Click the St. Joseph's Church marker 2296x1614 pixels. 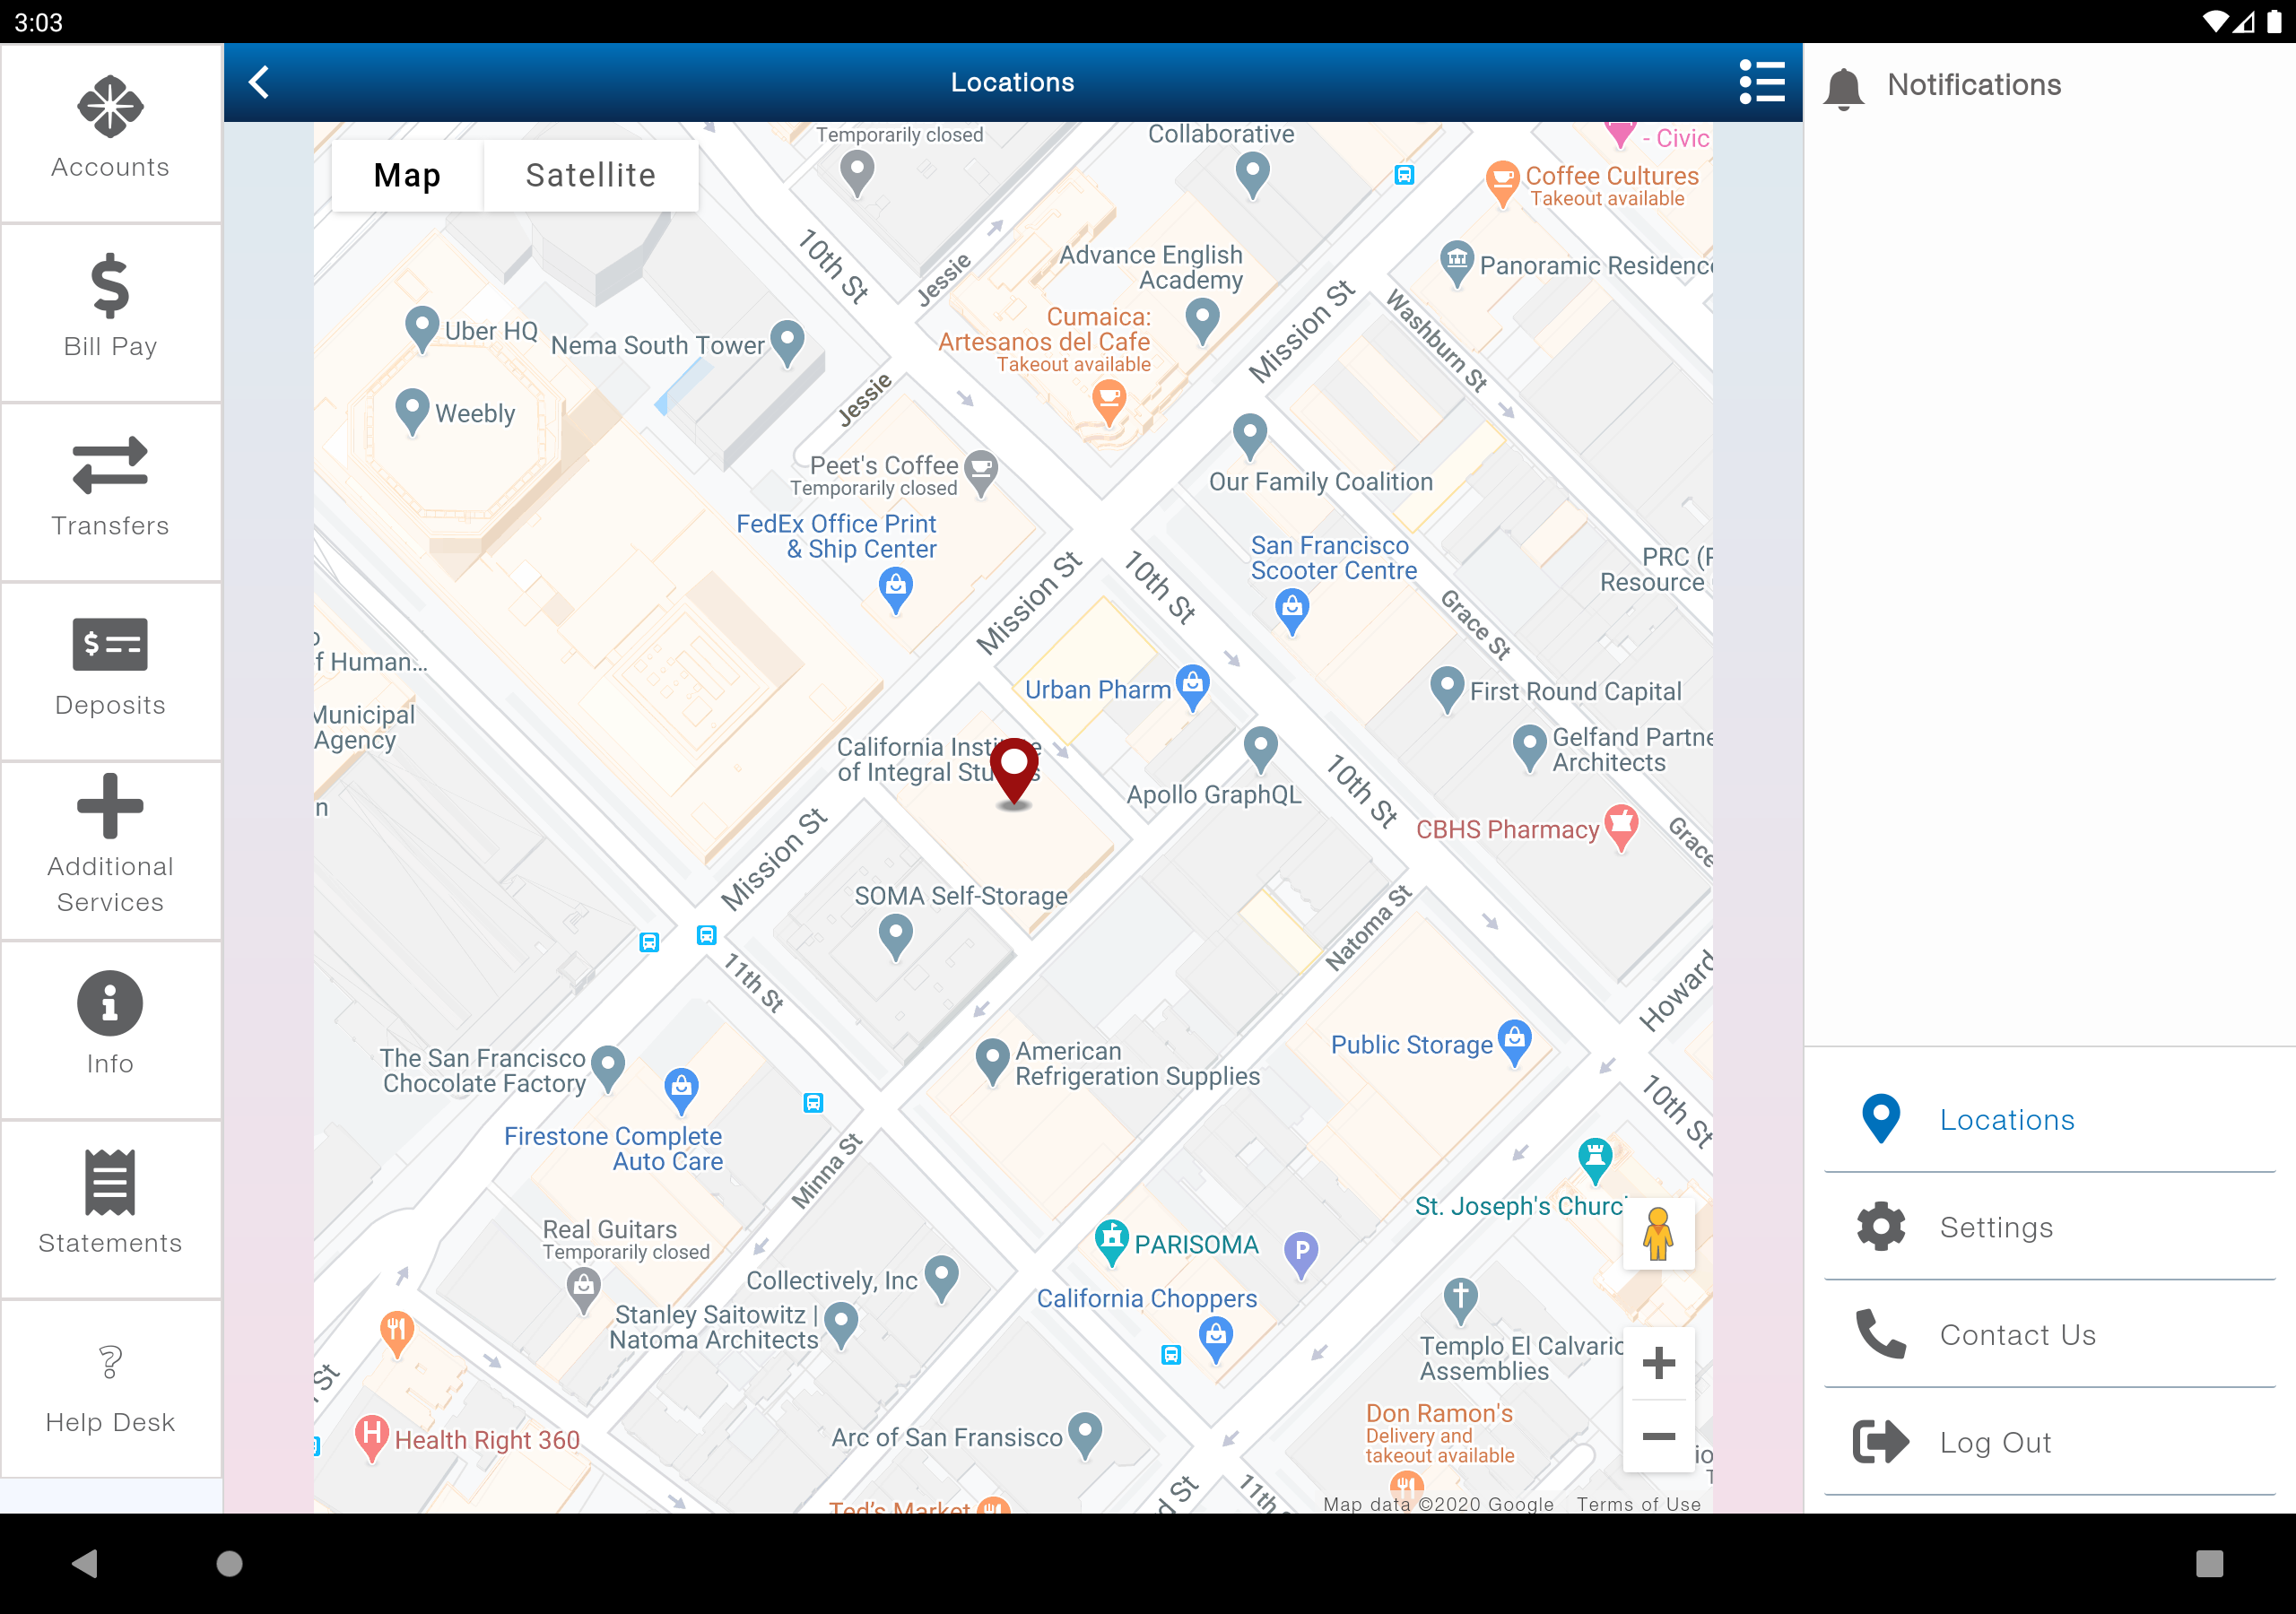click(x=1595, y=1161)
